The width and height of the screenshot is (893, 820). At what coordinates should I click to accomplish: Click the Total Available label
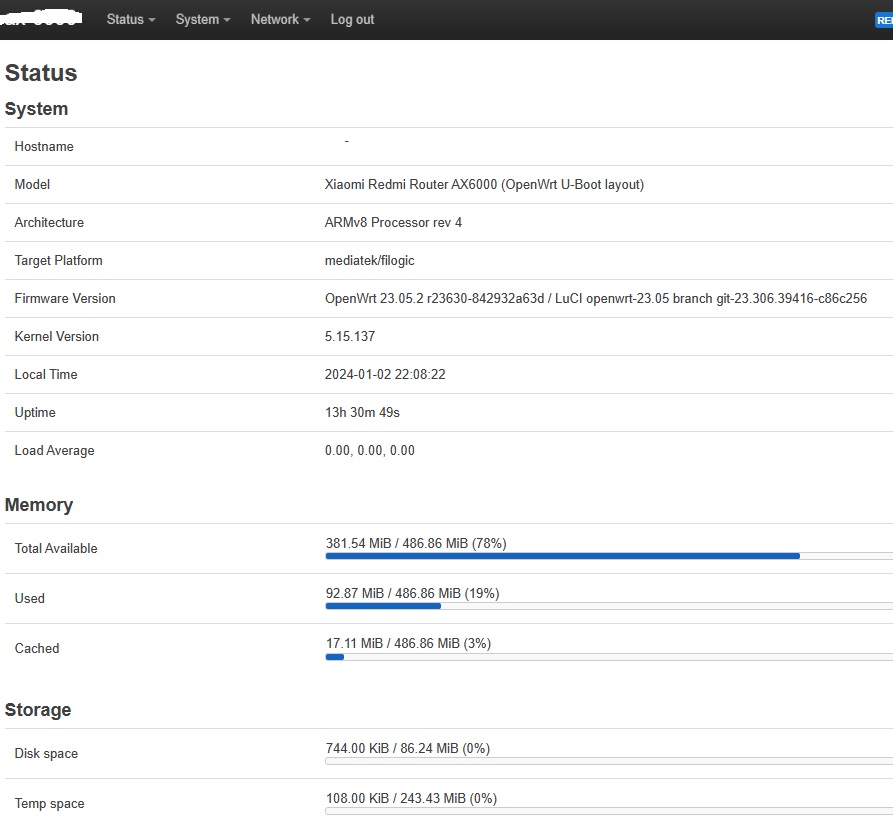point(56,548)
